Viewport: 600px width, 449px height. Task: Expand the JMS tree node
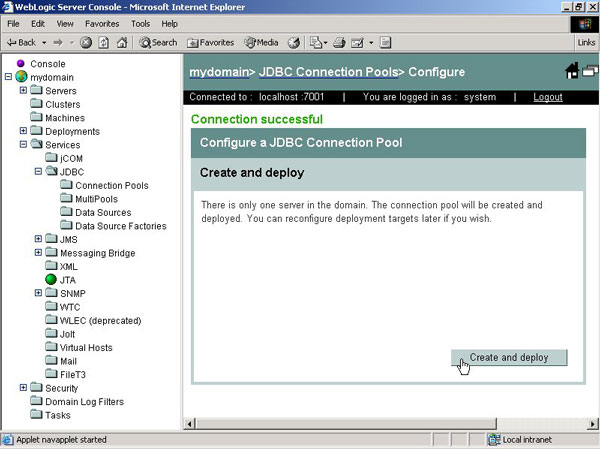coord(38,239)
